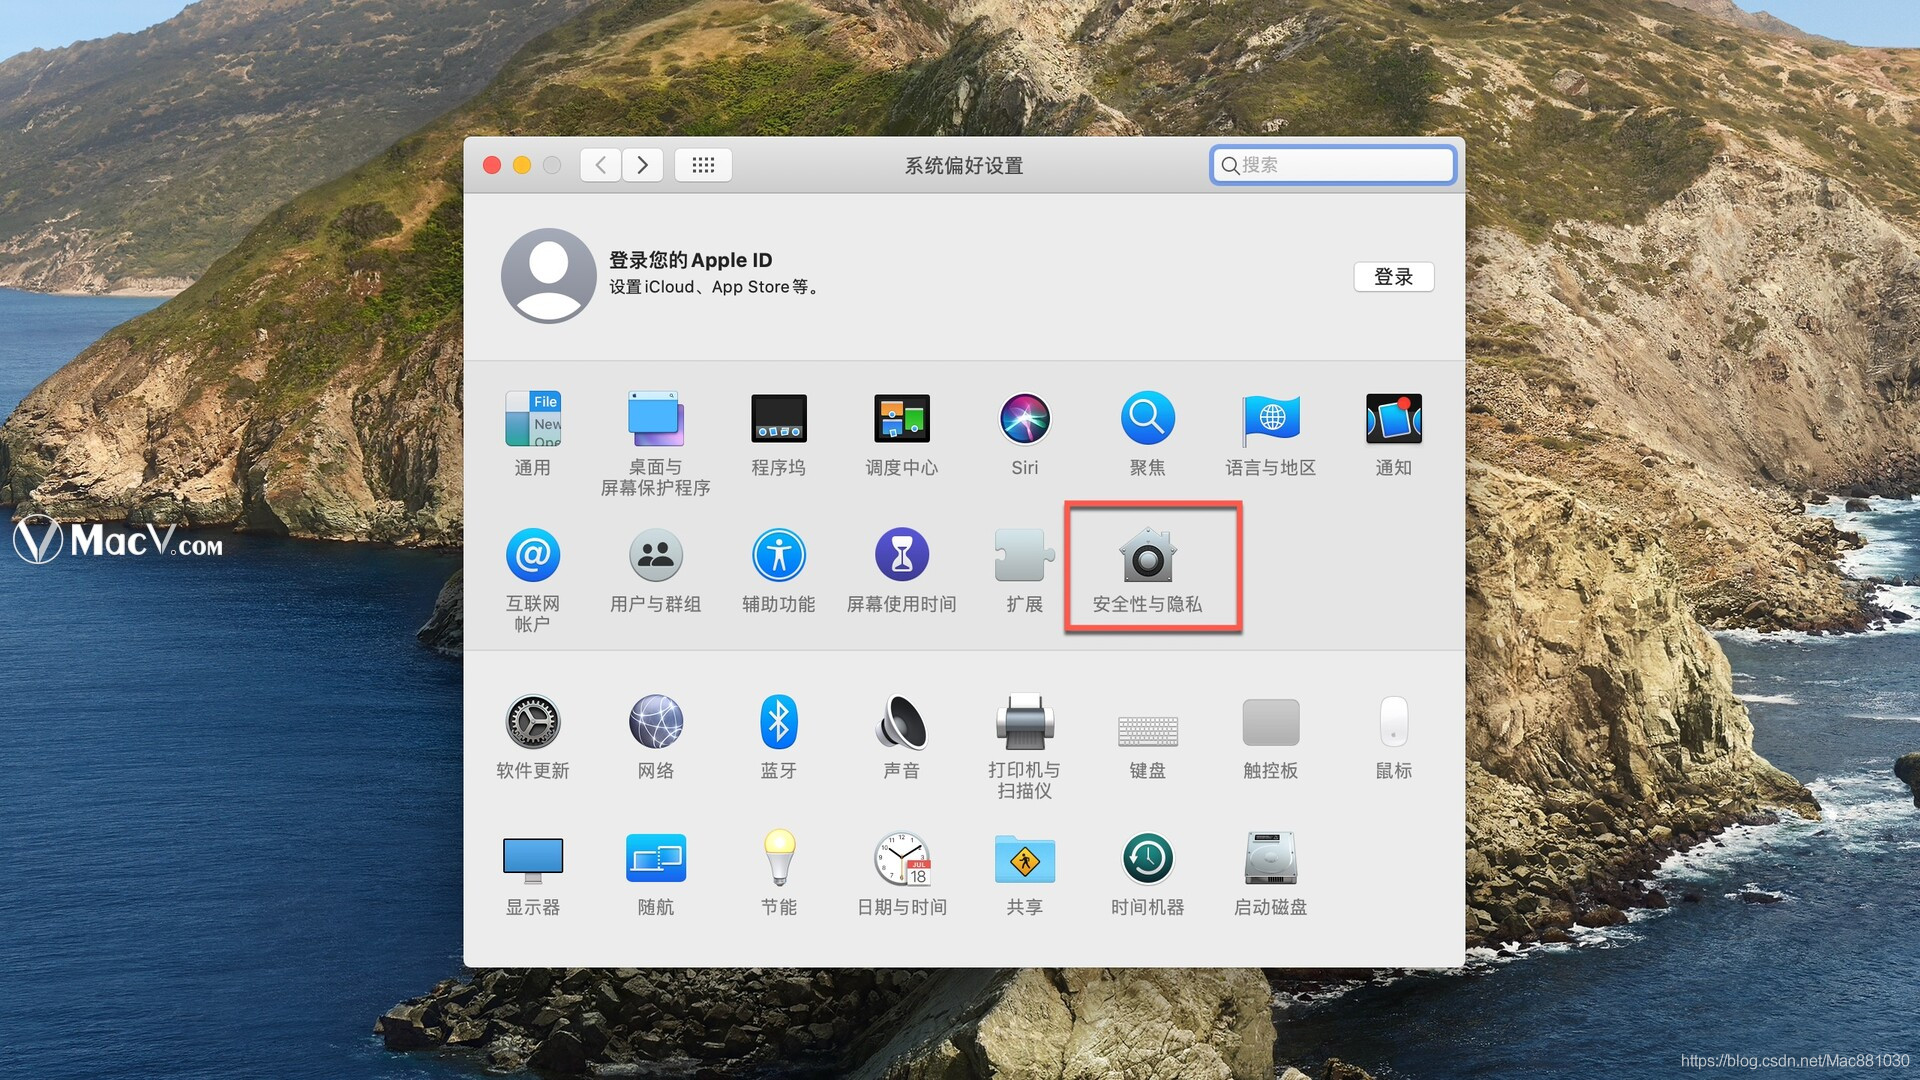Open Bluetooth (蓝牙) preferences
Viewport: 1920px width, 1080px height.
(778, 721)
